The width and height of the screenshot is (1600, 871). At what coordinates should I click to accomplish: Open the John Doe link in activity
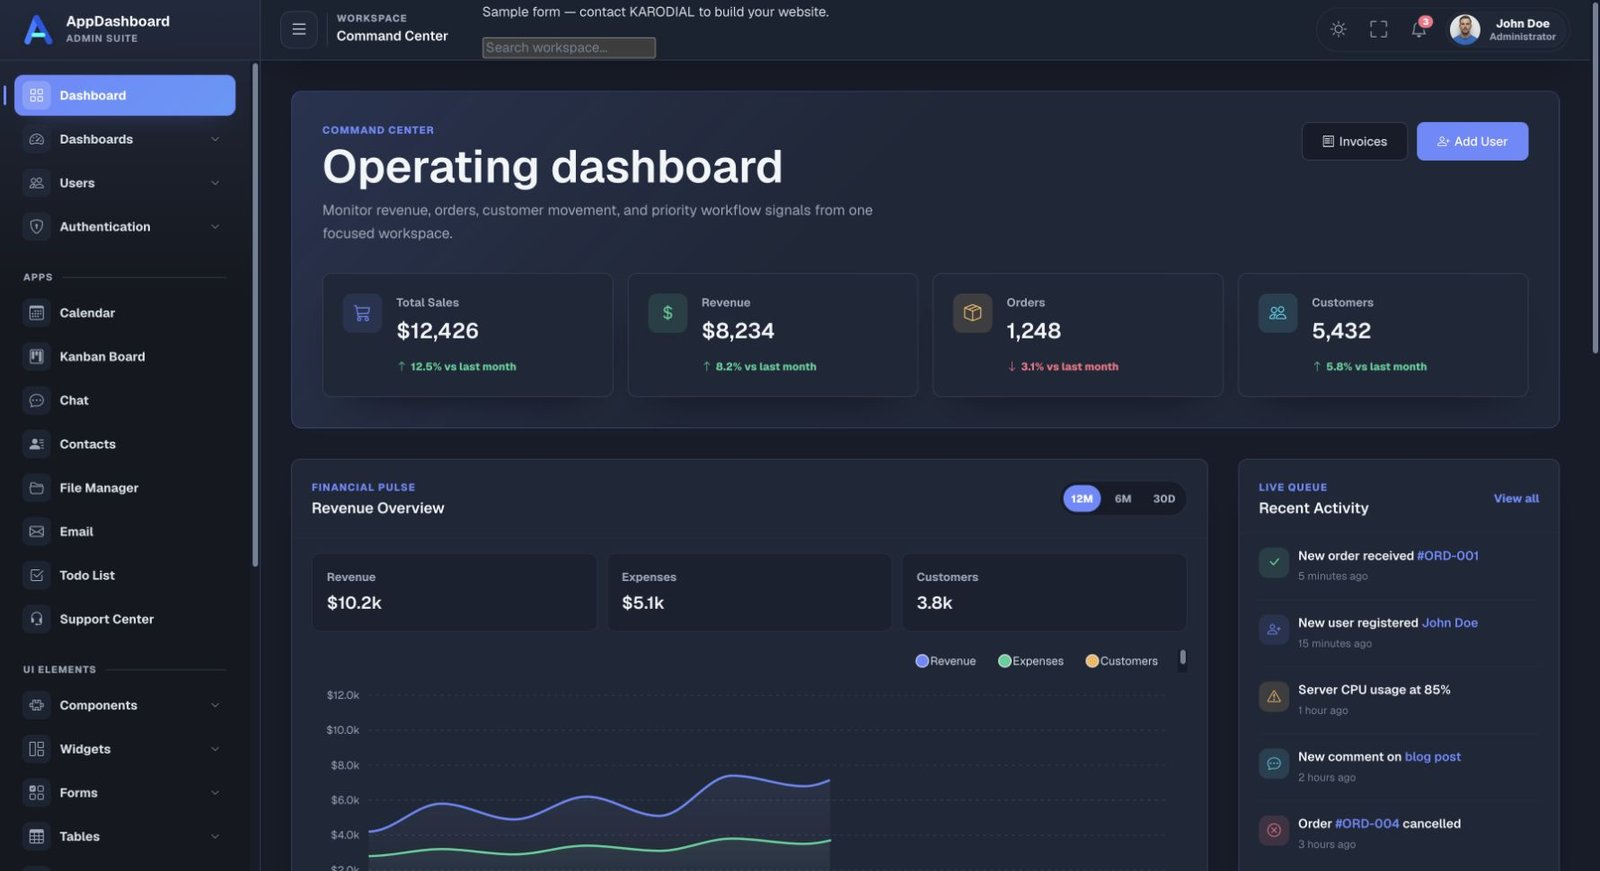tap(1449, 623)
